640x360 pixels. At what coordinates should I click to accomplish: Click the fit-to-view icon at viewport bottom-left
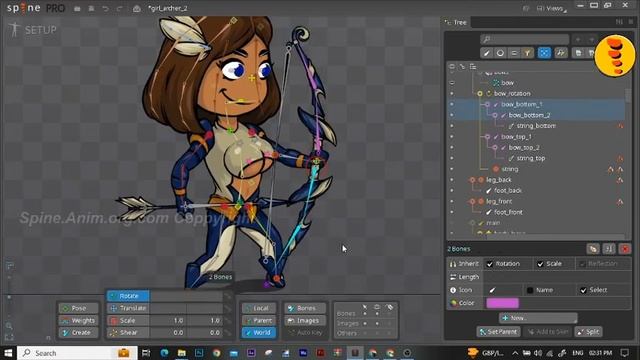pyautogui.click(x=9, y=338)
